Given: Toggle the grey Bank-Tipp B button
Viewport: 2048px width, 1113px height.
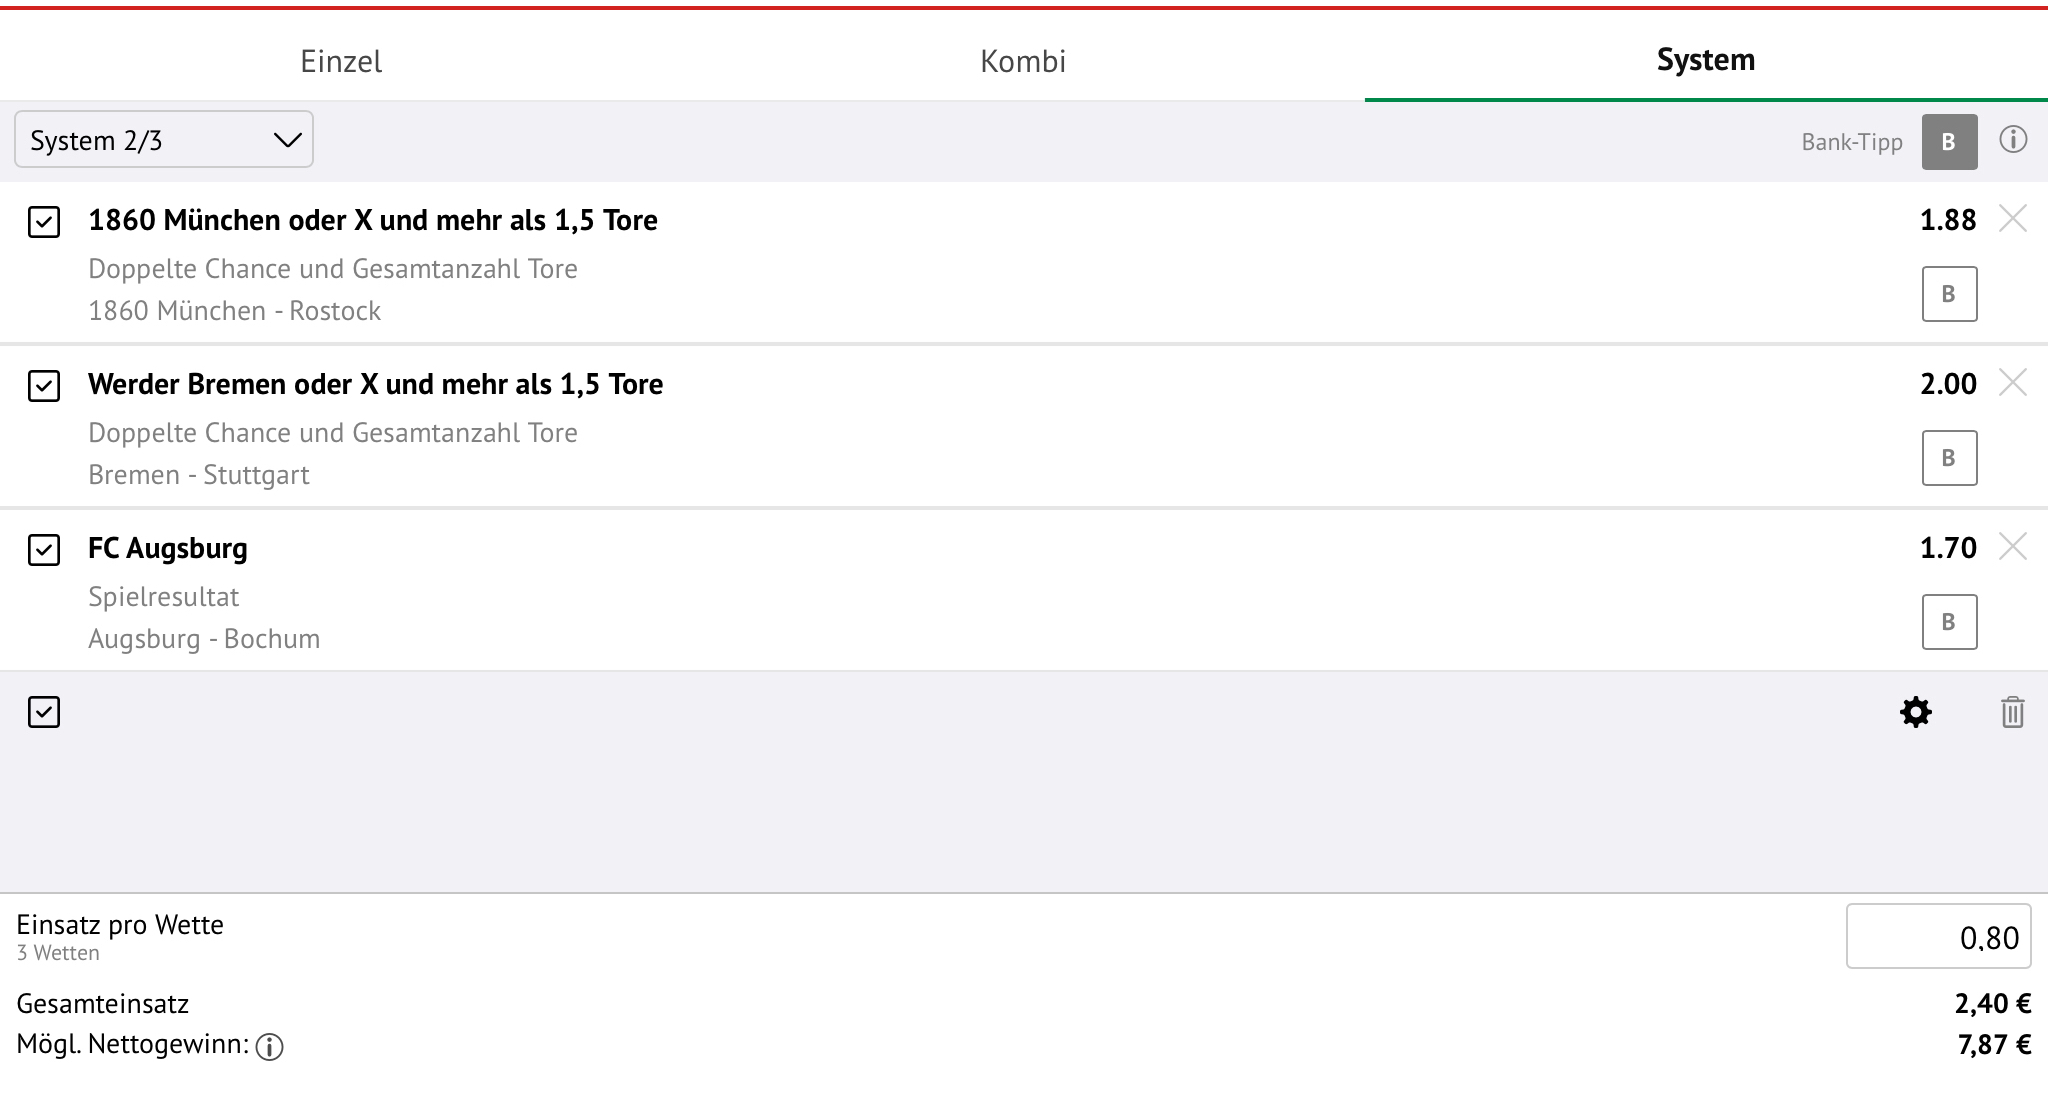Looking at the screenshot, I should [x=1949, y=142].
